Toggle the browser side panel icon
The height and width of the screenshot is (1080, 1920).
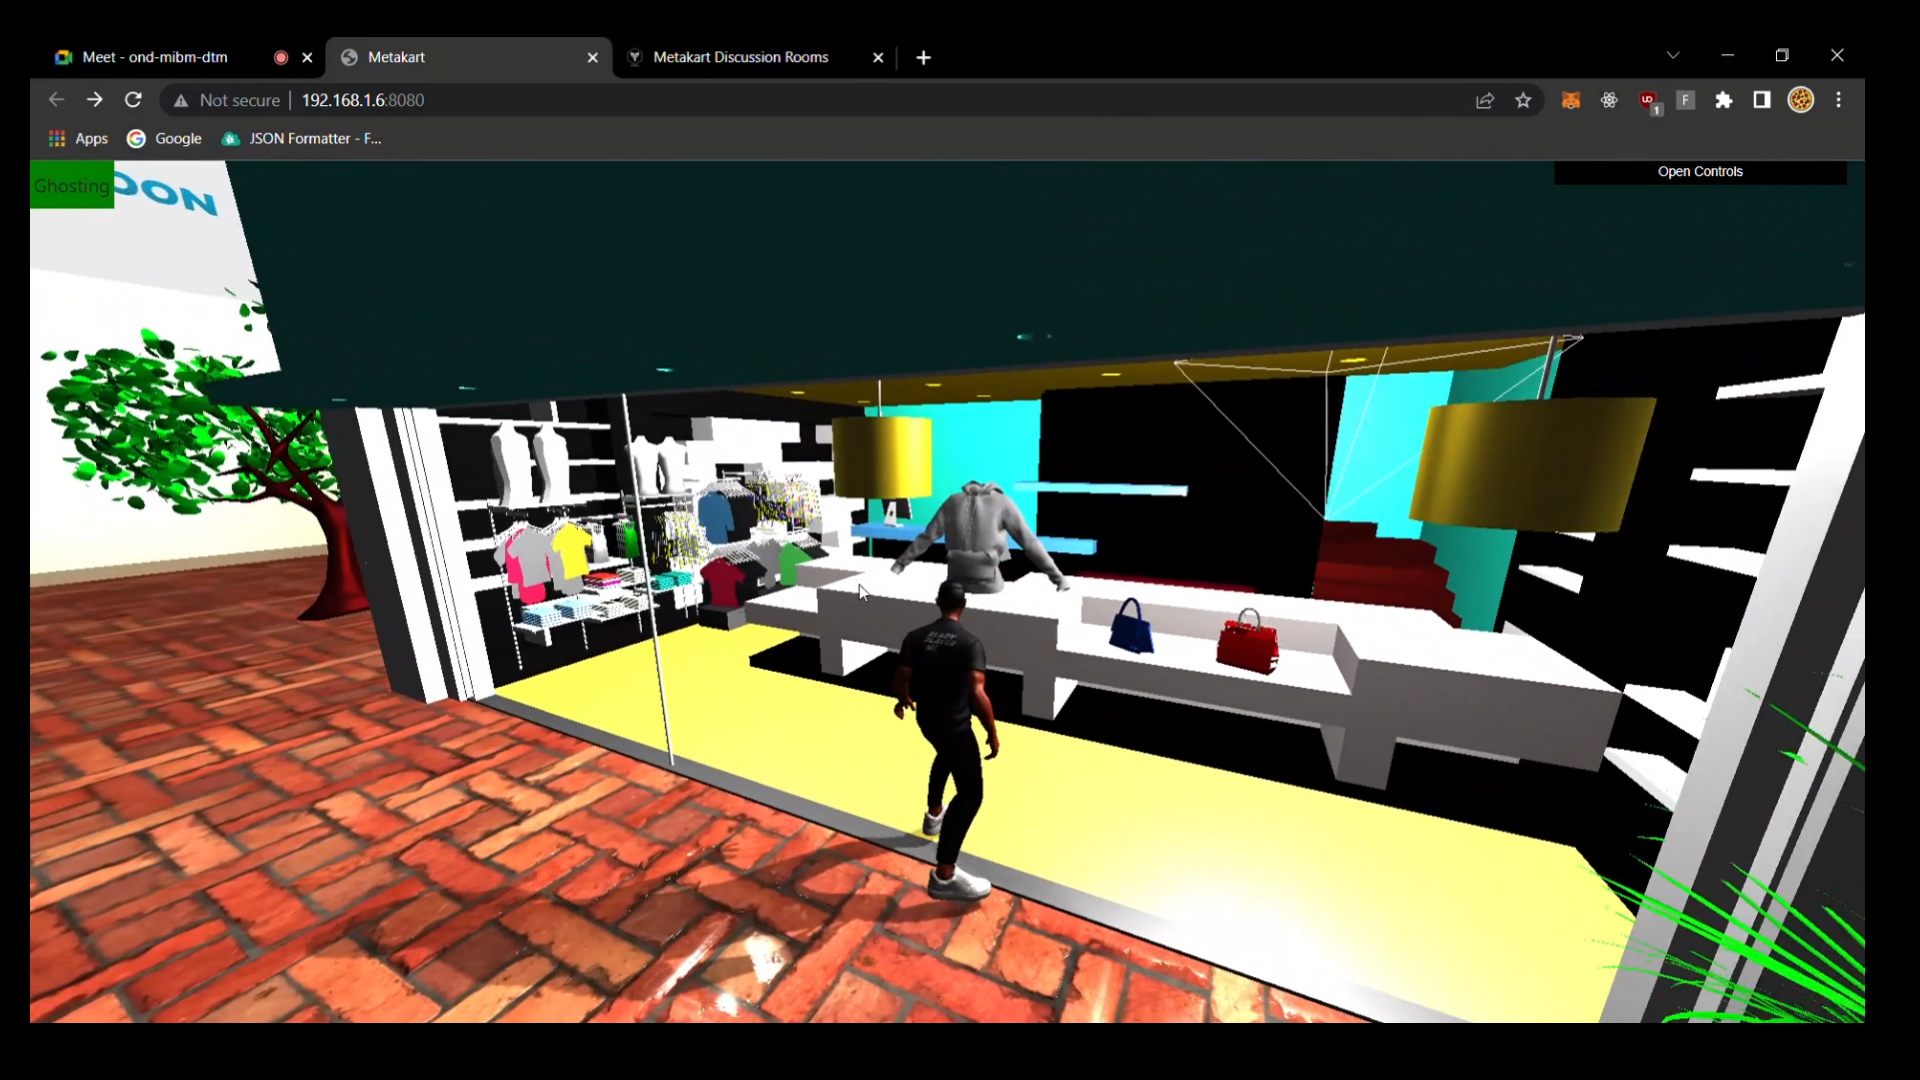(1762, 100)
